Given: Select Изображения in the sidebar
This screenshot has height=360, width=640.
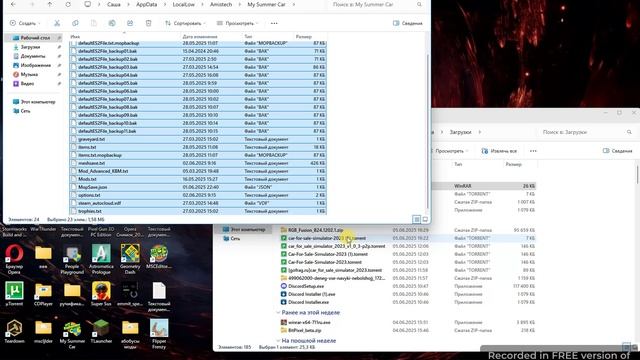Looking at the screenshot, I should 35,65.
